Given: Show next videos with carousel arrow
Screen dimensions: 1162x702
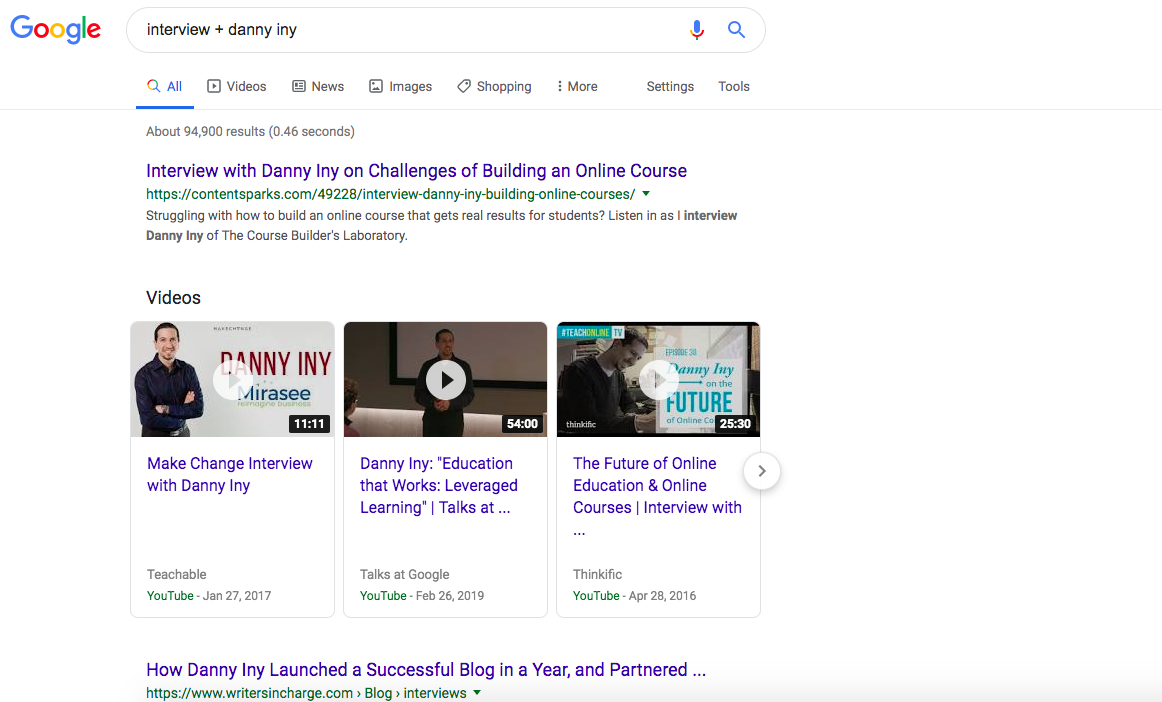Looking at the screenshot, I should [762, 471].
